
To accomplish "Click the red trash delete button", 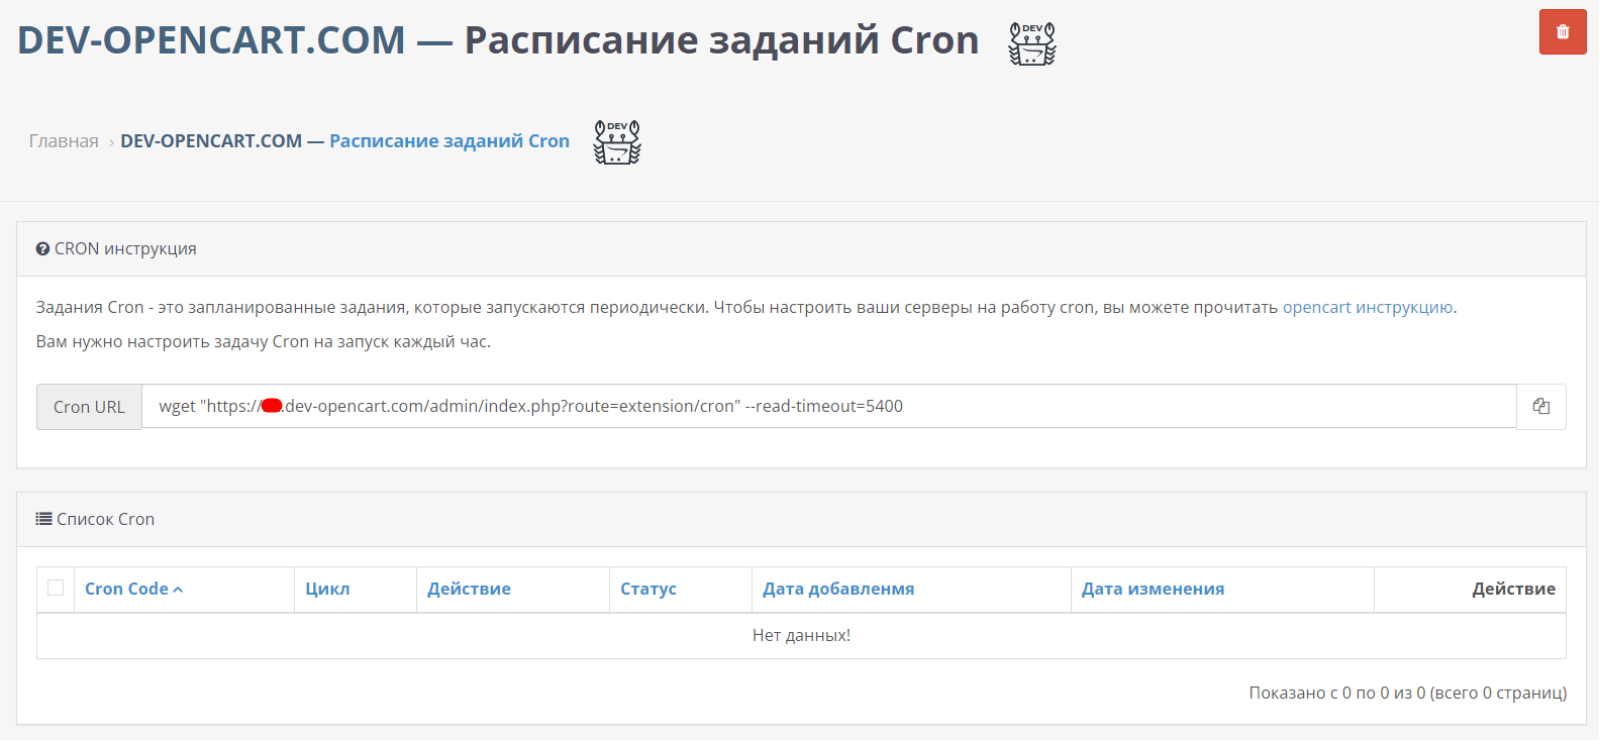I will (x=1563, y=32).
